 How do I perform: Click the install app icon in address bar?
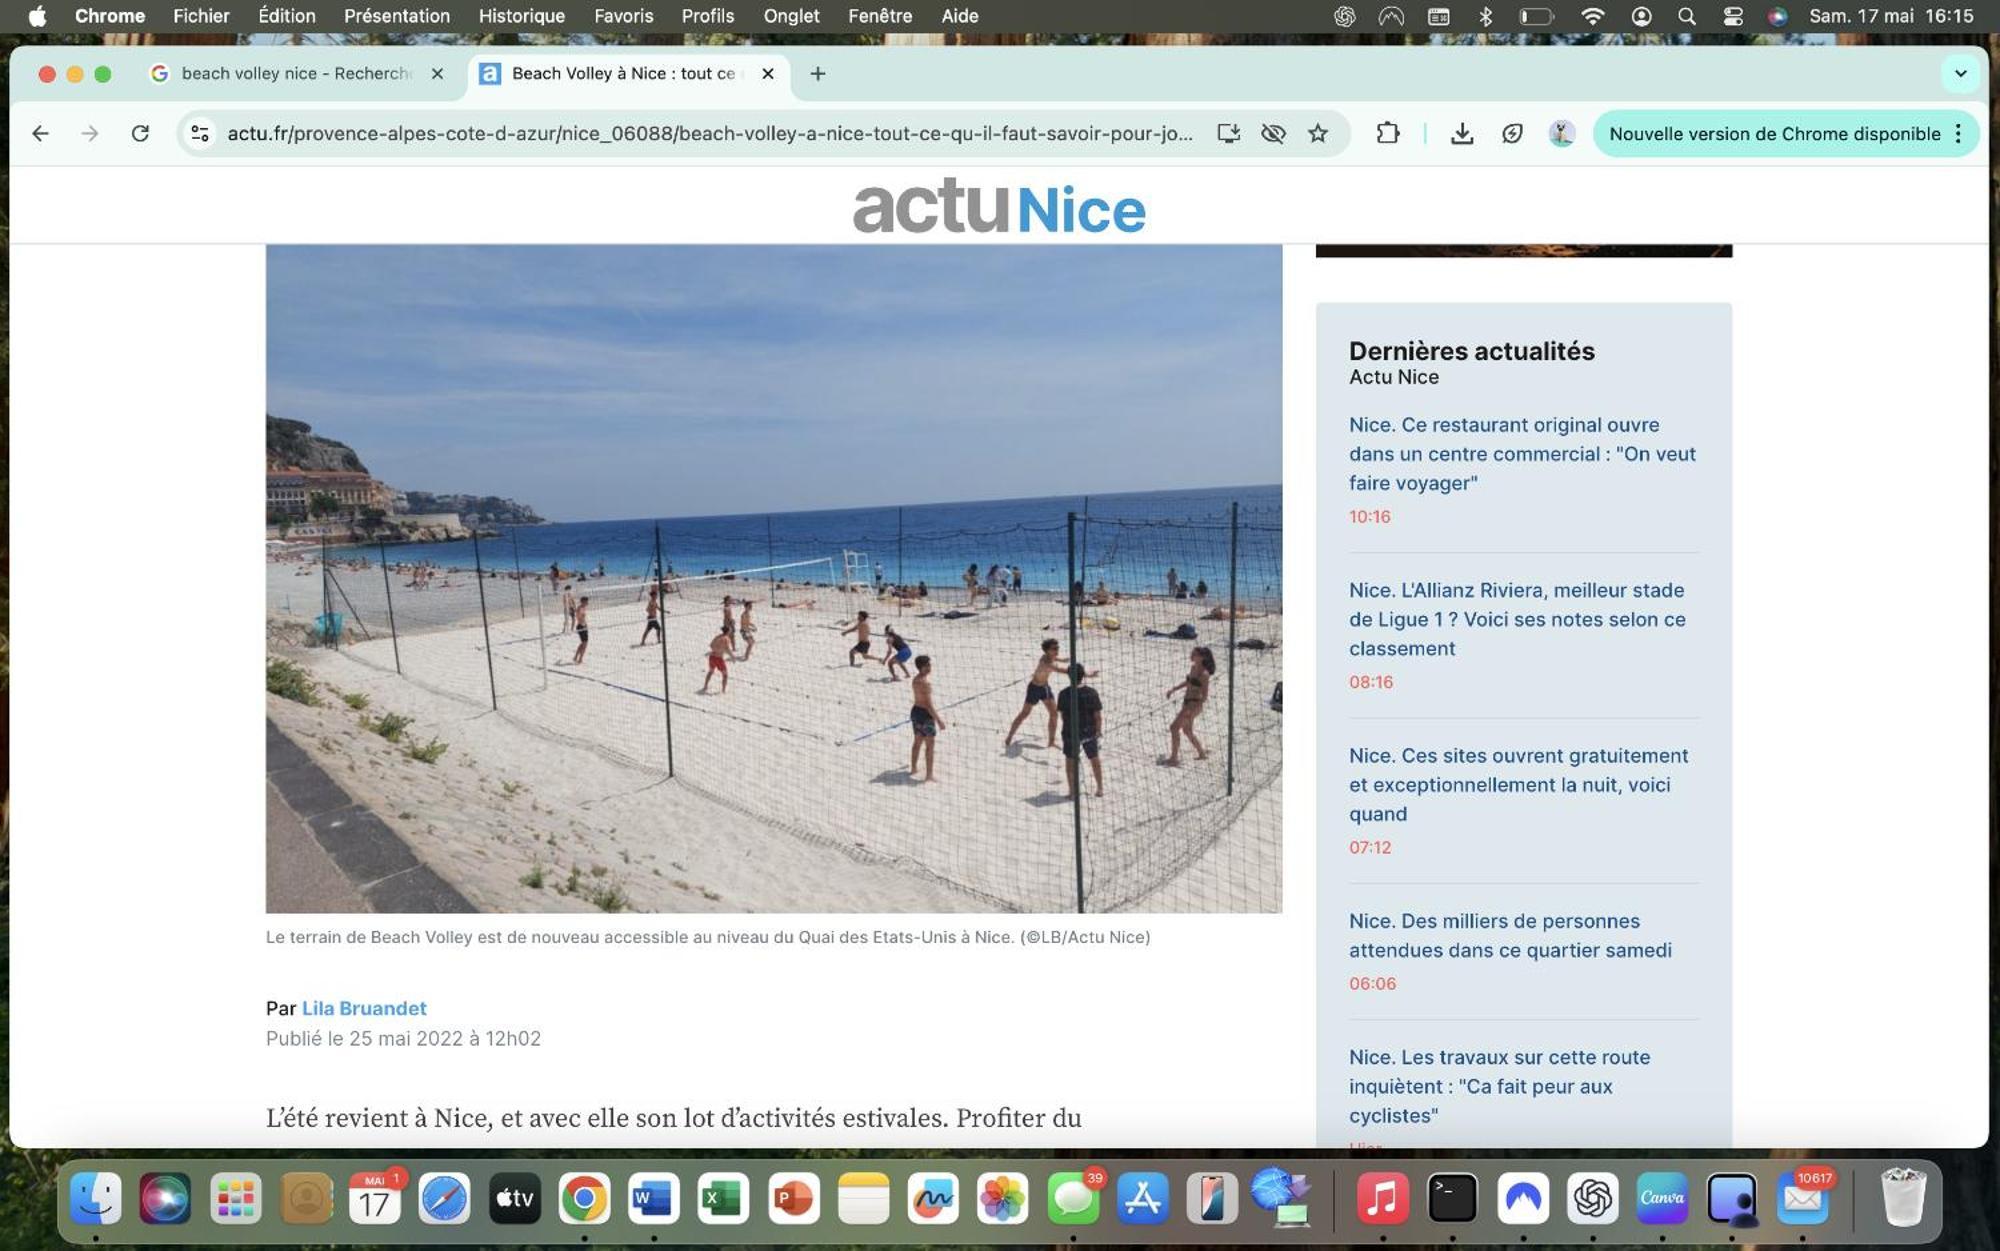coord(1228,133)
